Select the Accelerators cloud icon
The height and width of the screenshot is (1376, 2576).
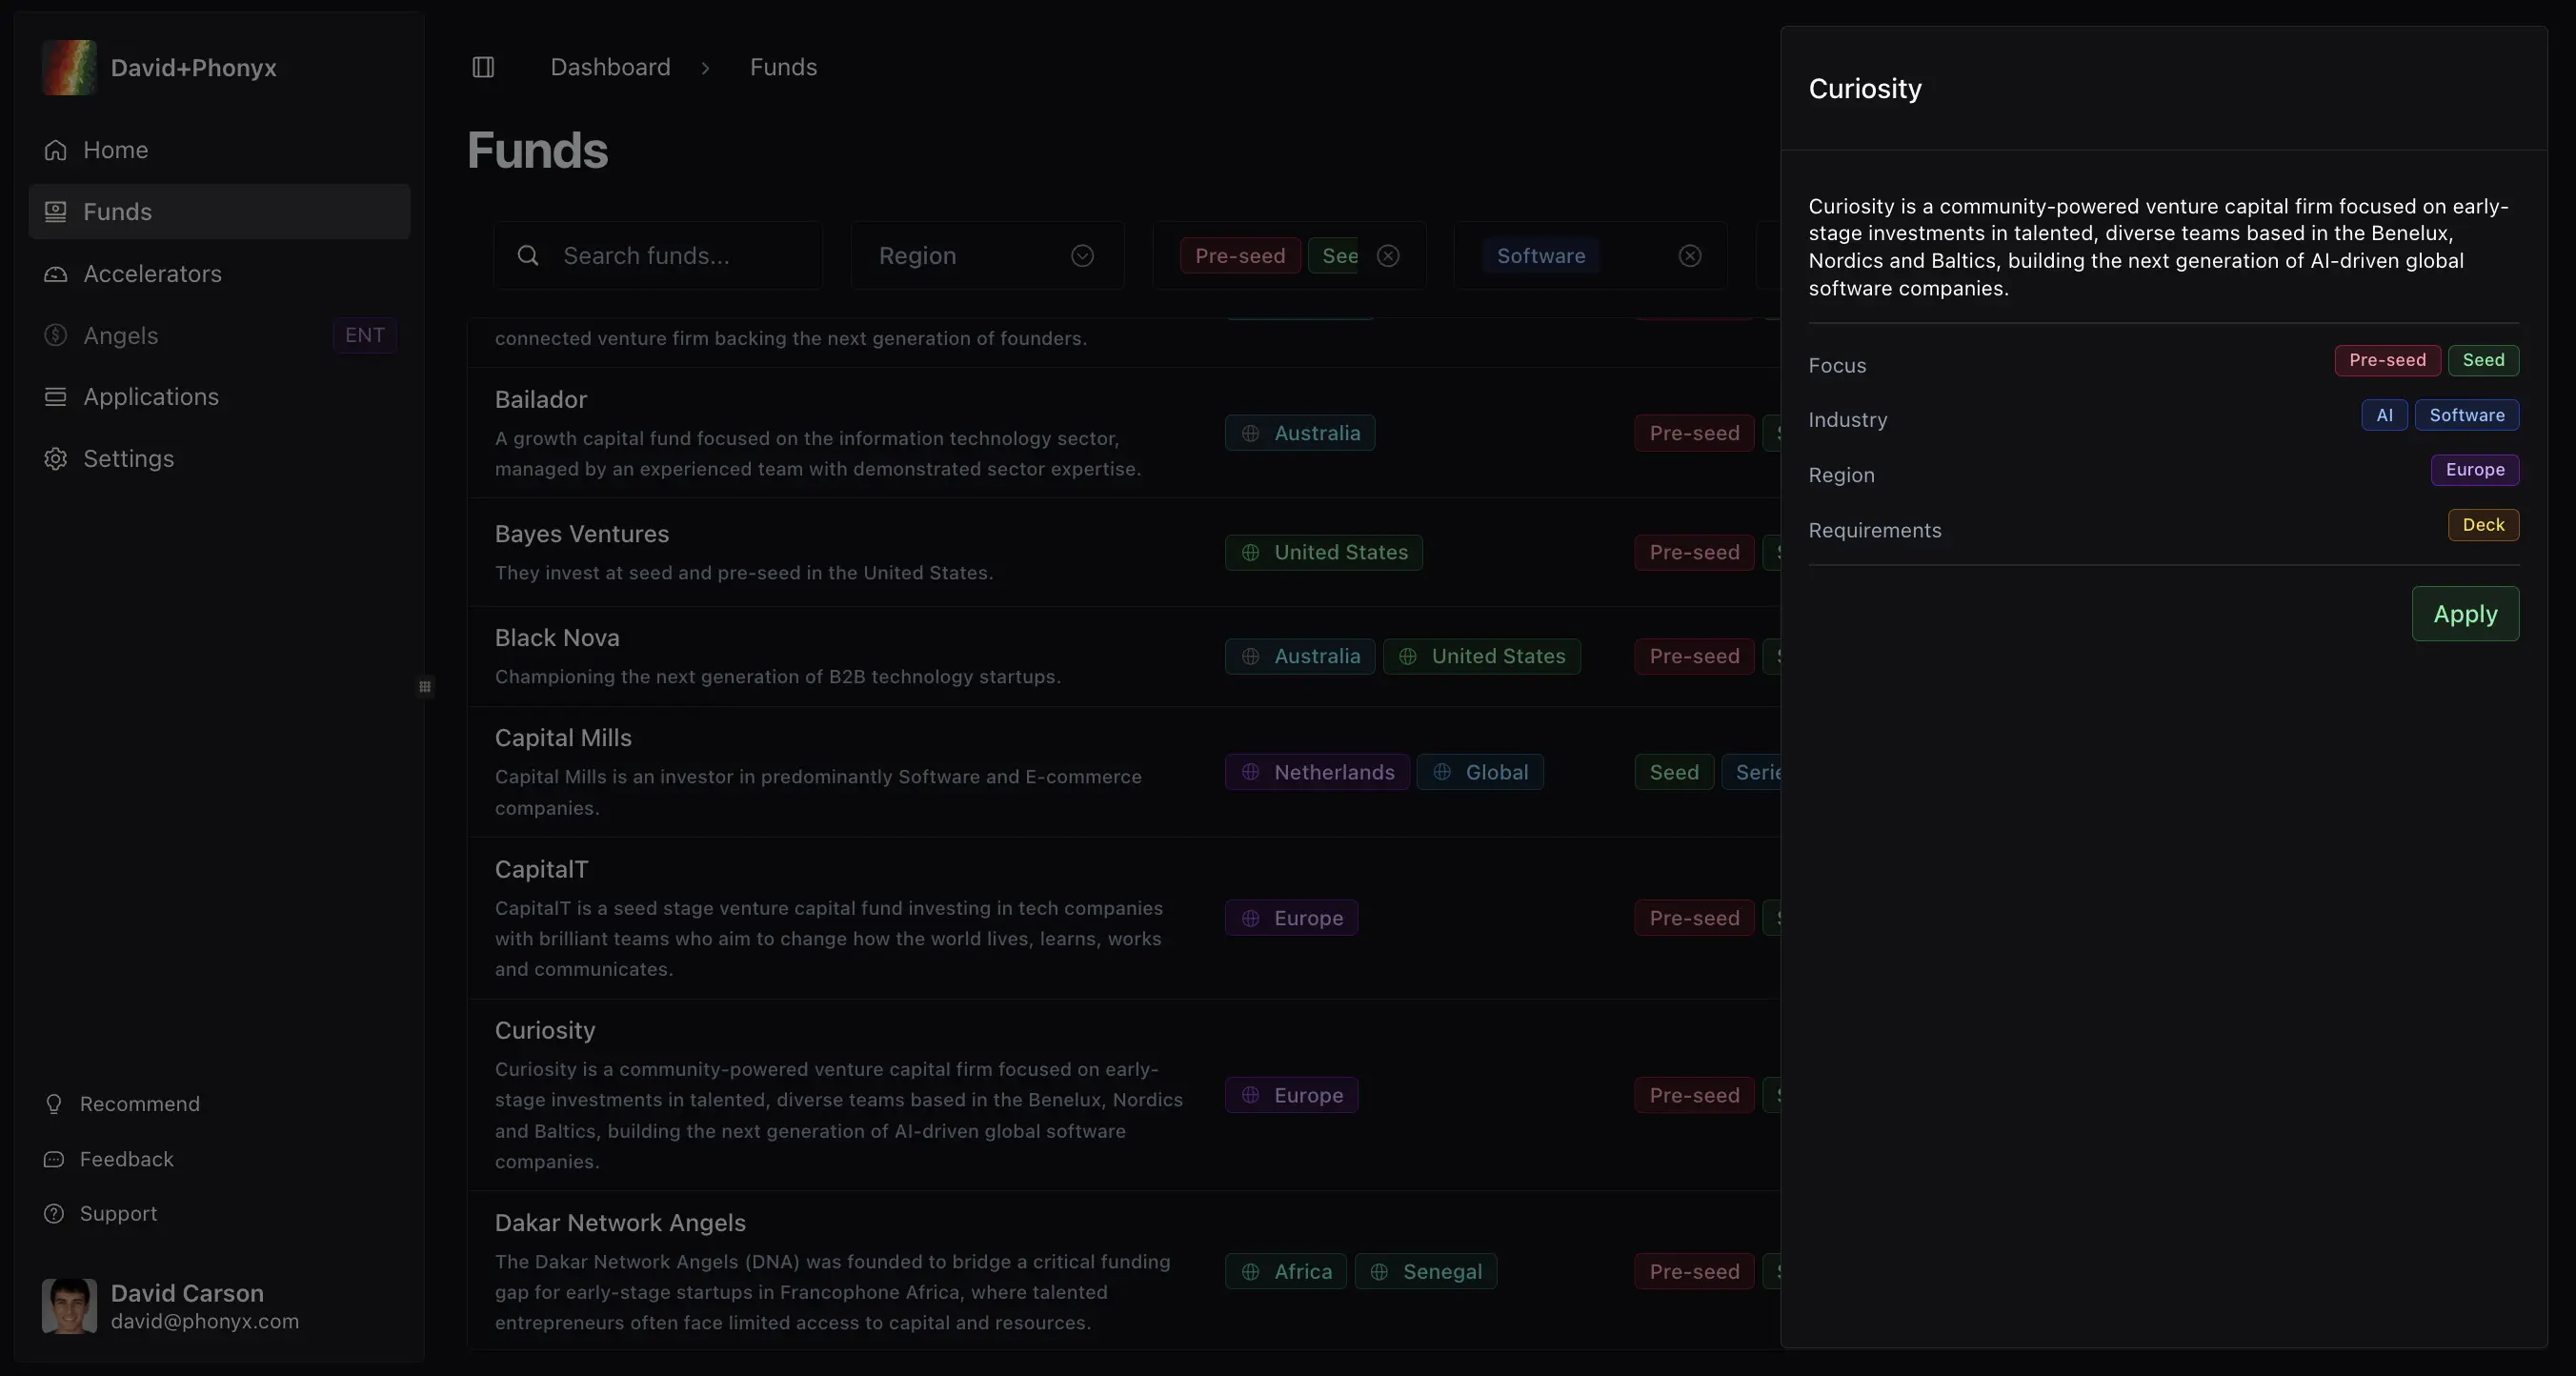[x=56, y=274]
